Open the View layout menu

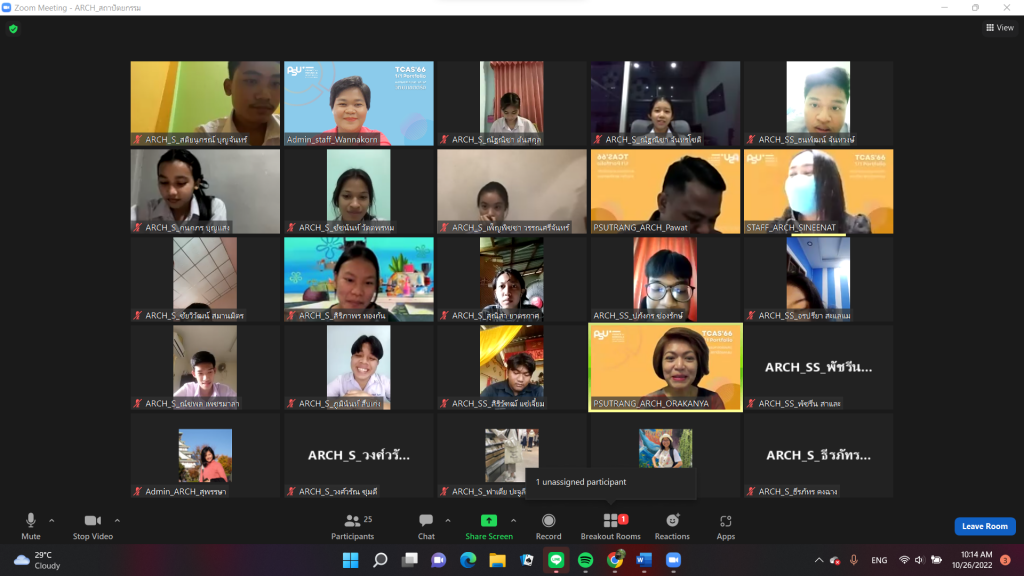click(999, 28)
